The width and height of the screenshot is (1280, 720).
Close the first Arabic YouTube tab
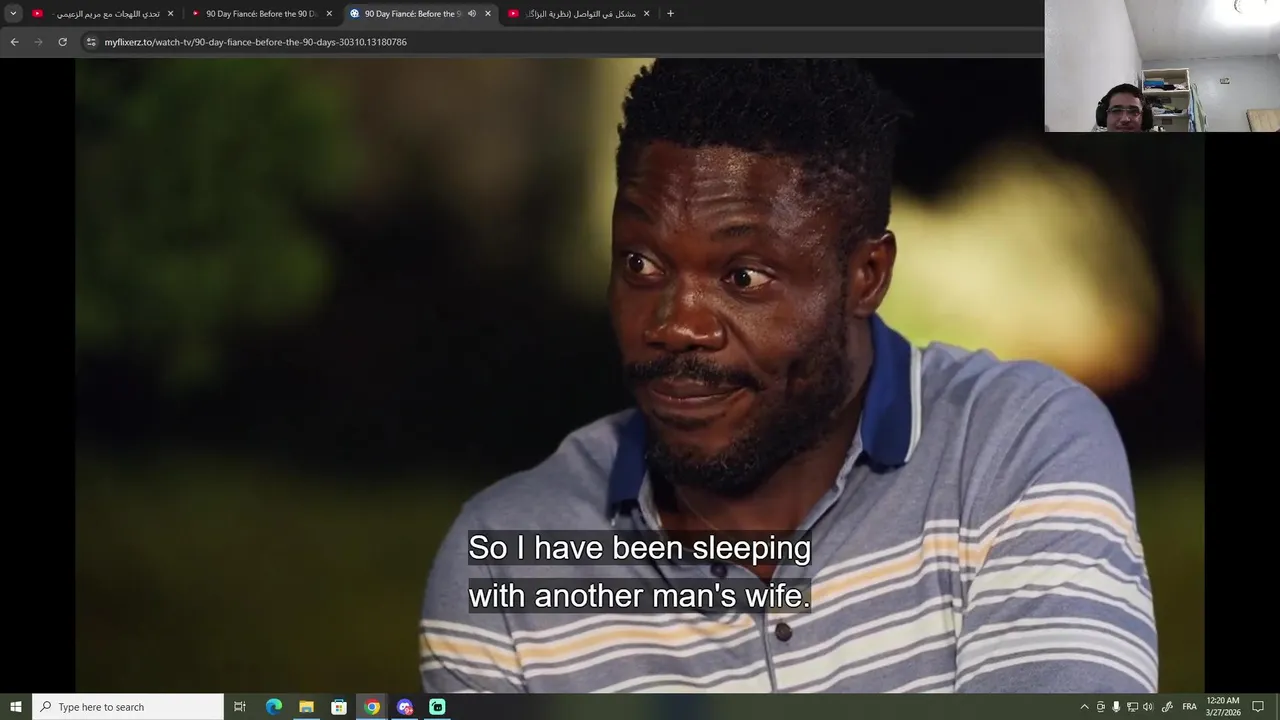tap(170, 14)
